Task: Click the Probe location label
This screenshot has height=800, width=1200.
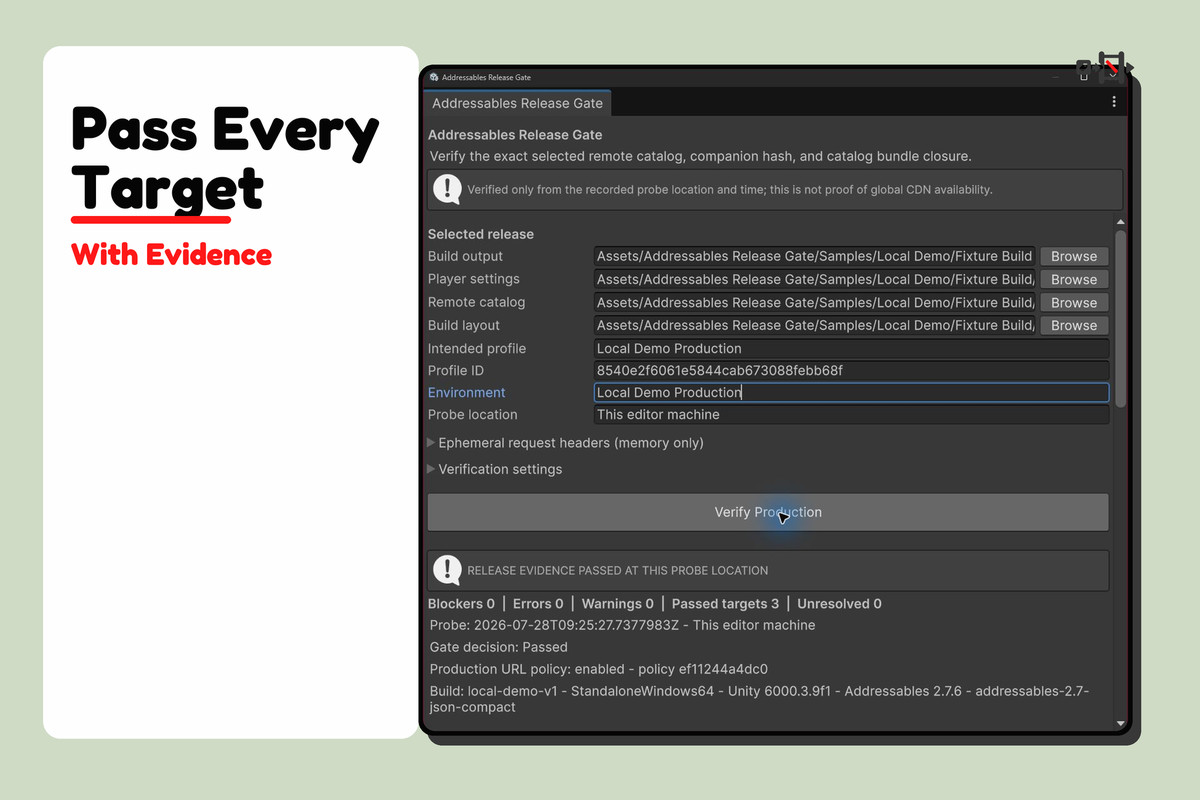Action: pyautogui.click(x=473, y=414)
